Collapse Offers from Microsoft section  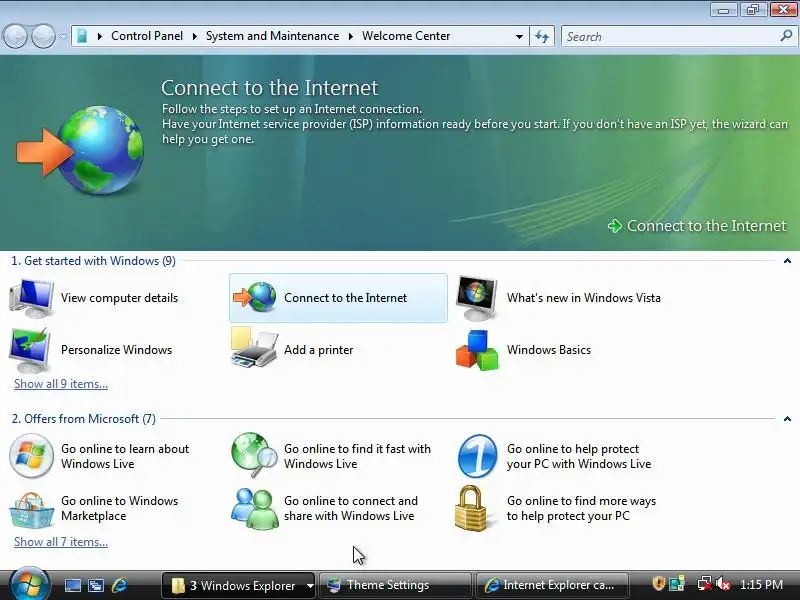tap(787, 419)
